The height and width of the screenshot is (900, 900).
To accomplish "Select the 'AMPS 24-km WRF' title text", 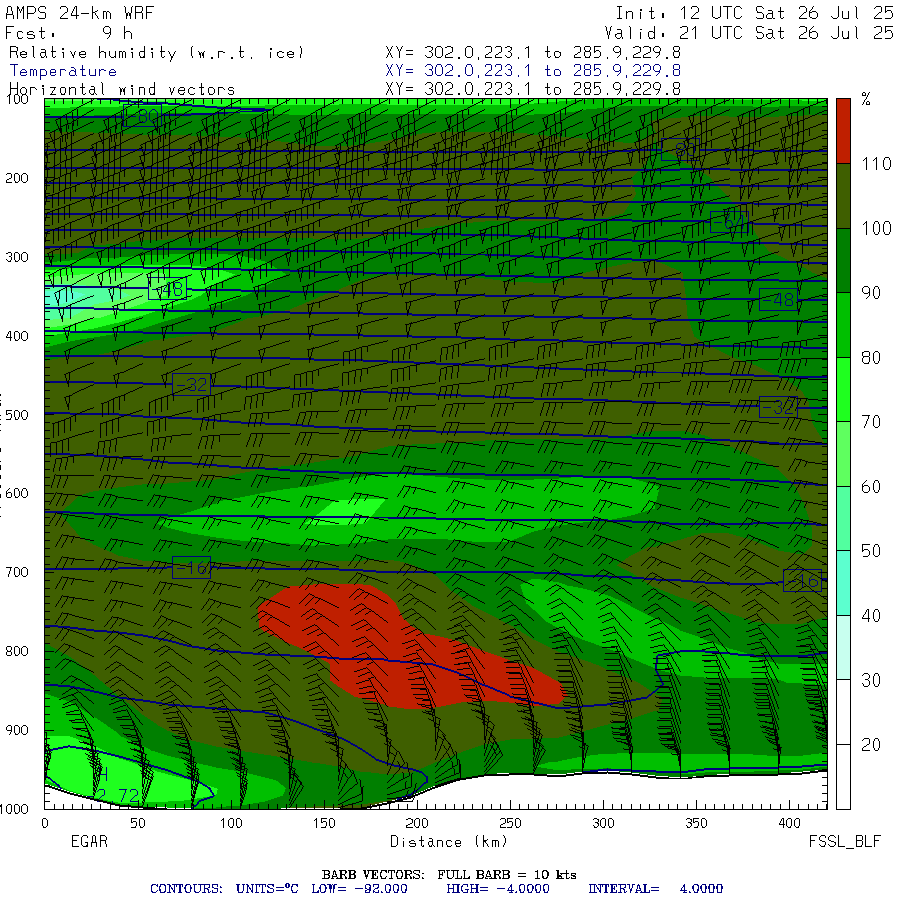I will pyautogui.click(x=79, y=13).
